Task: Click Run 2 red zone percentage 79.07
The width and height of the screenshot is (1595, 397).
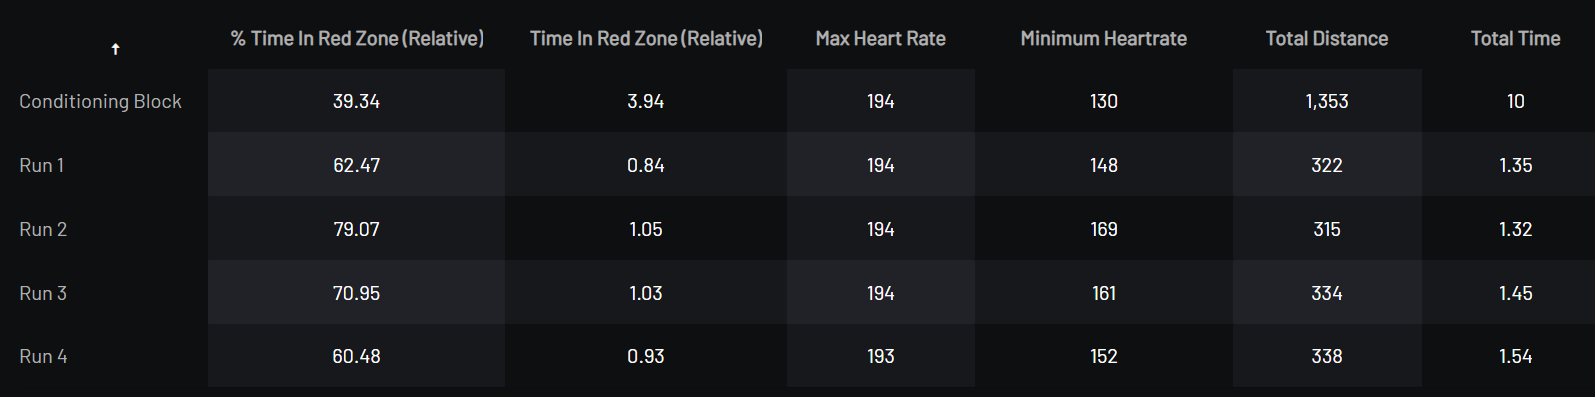Action: pyautogui.click(x=356, y=229)
